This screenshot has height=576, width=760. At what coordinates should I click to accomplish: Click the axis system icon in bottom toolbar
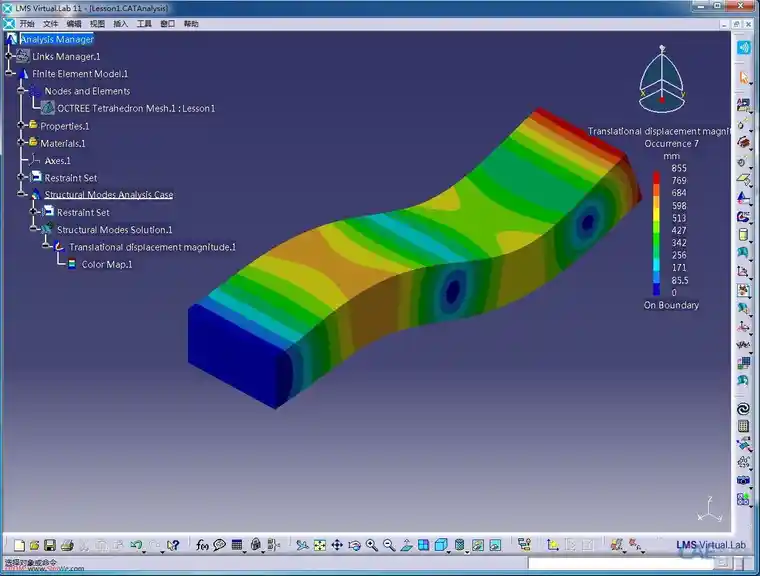[553, 545]
